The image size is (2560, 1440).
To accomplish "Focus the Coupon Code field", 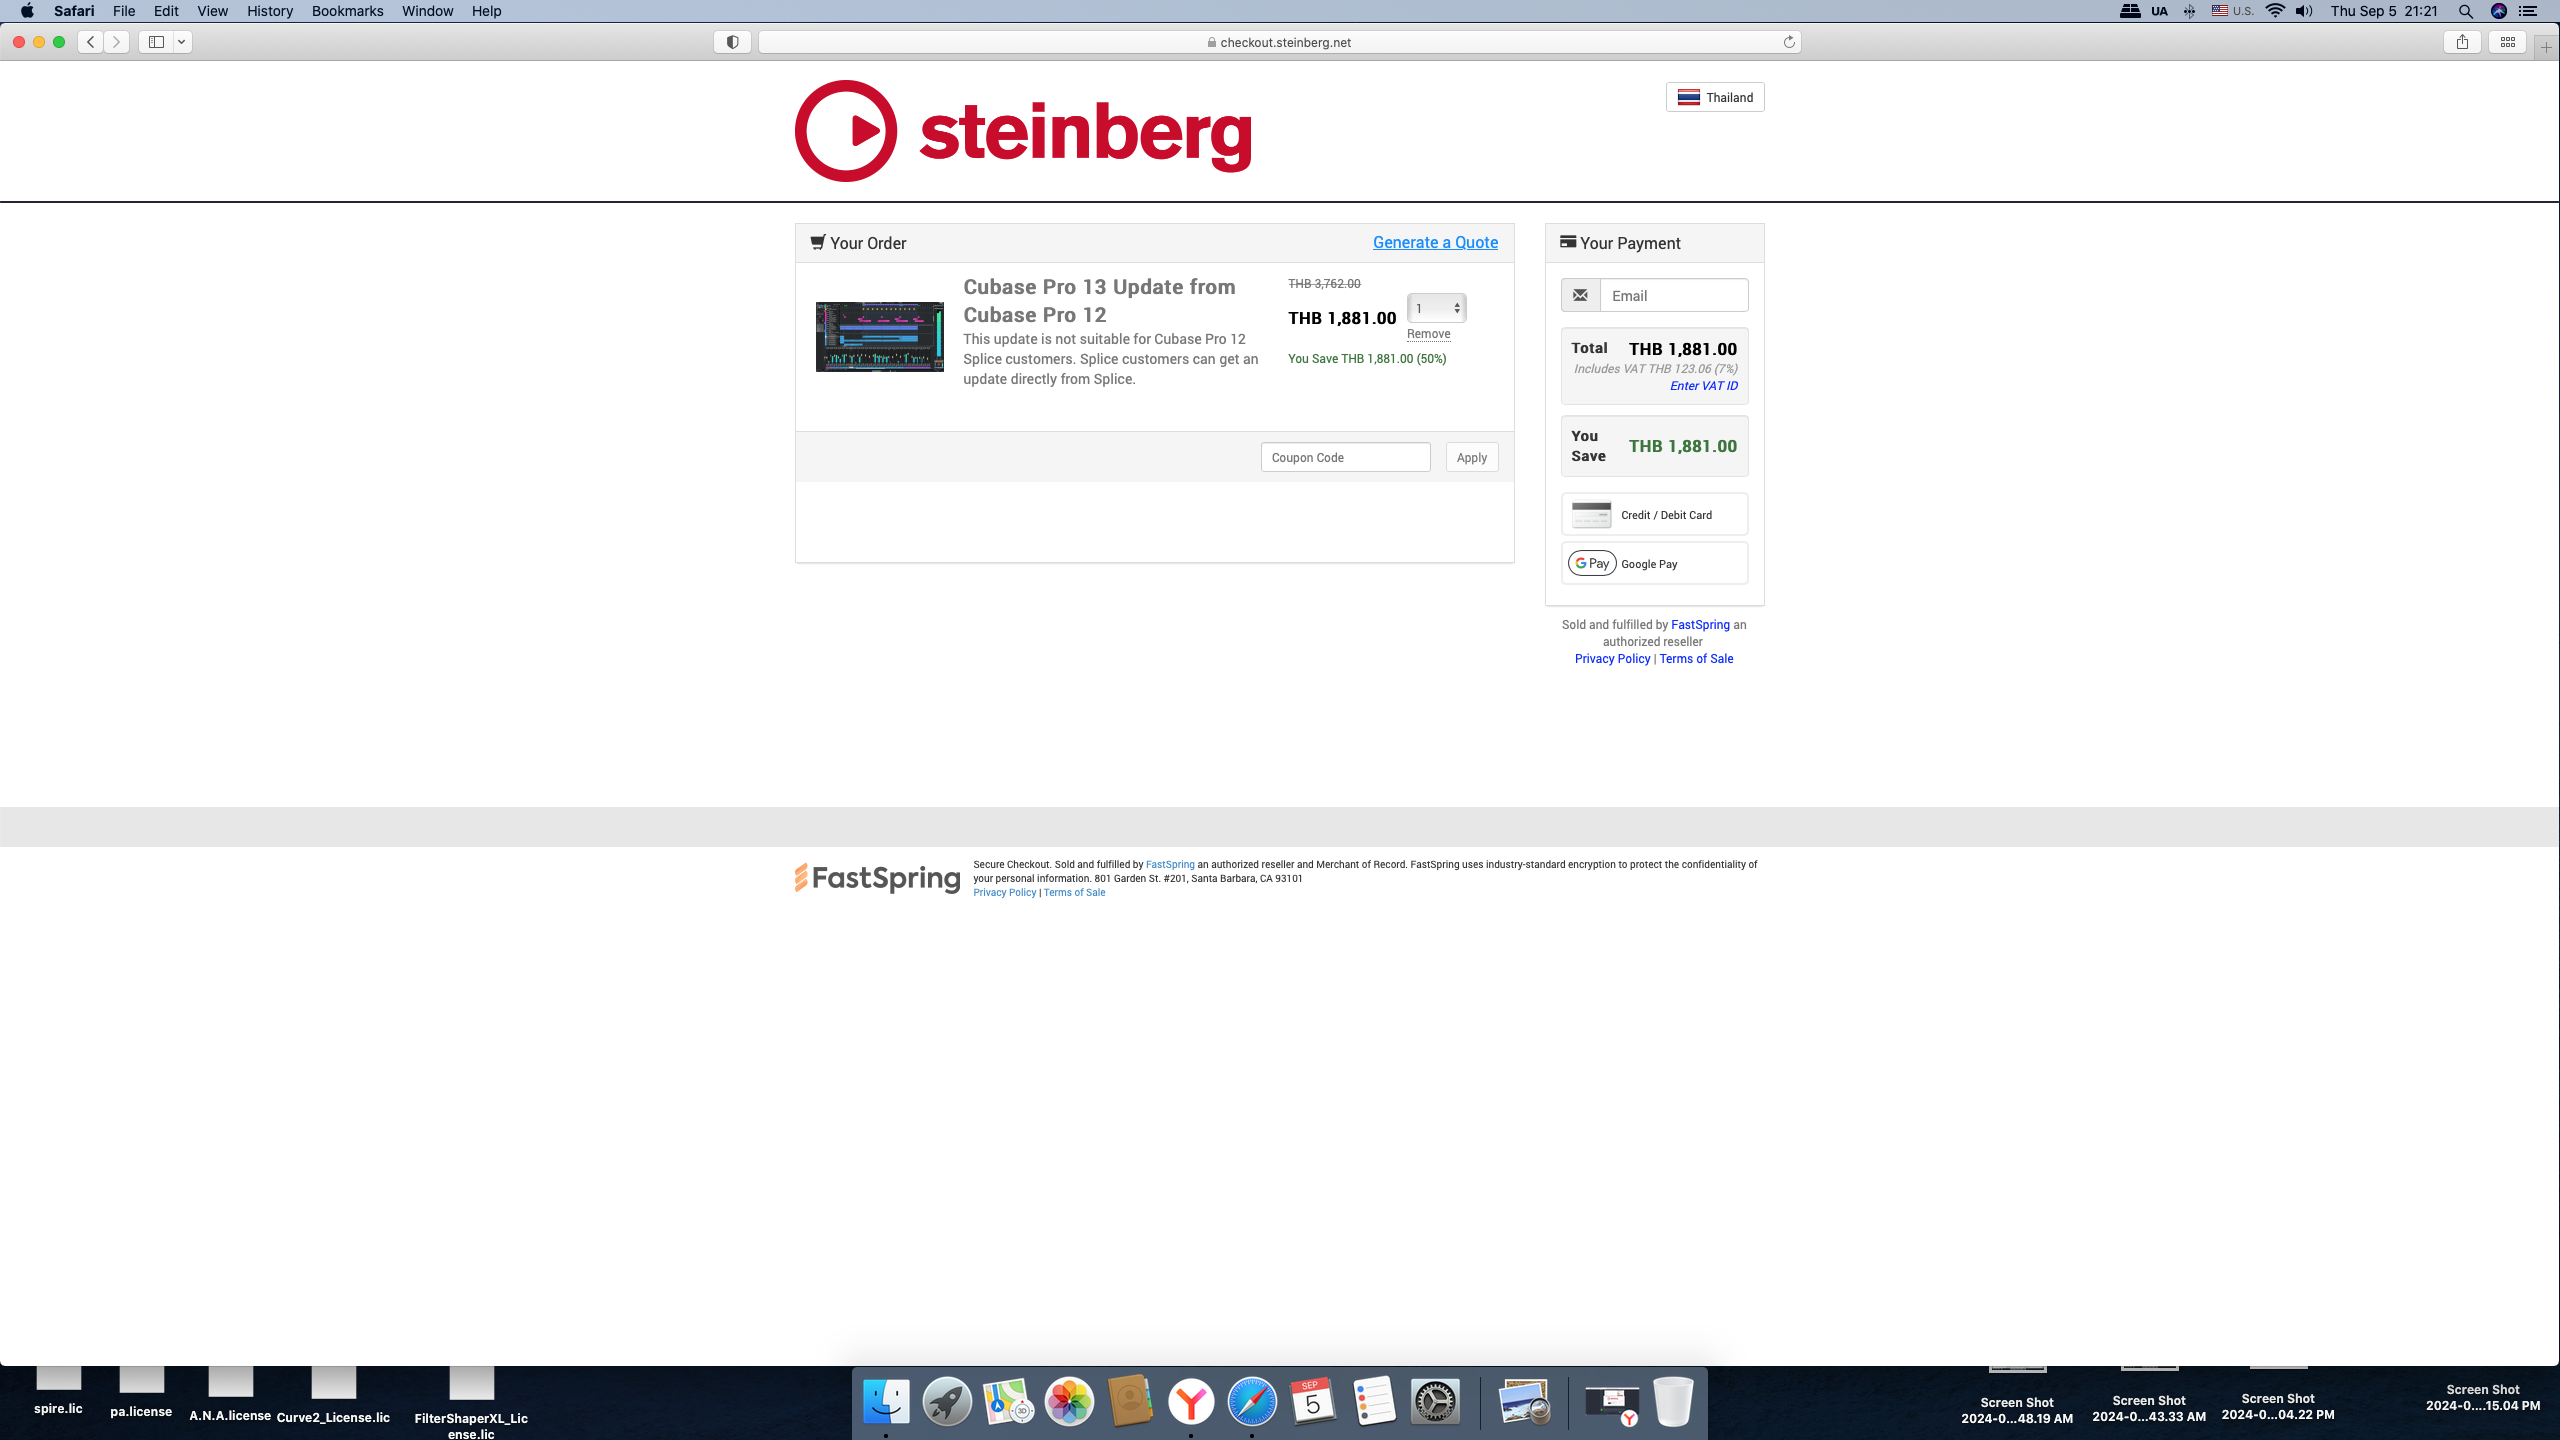I will 1345,457.
